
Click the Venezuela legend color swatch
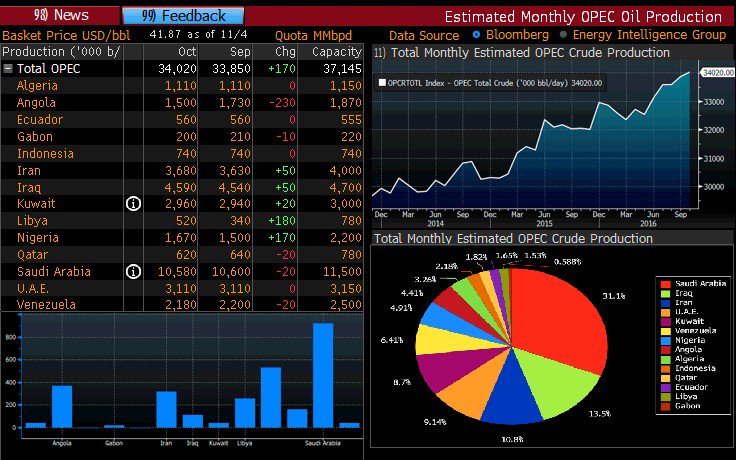click(665, 331)
